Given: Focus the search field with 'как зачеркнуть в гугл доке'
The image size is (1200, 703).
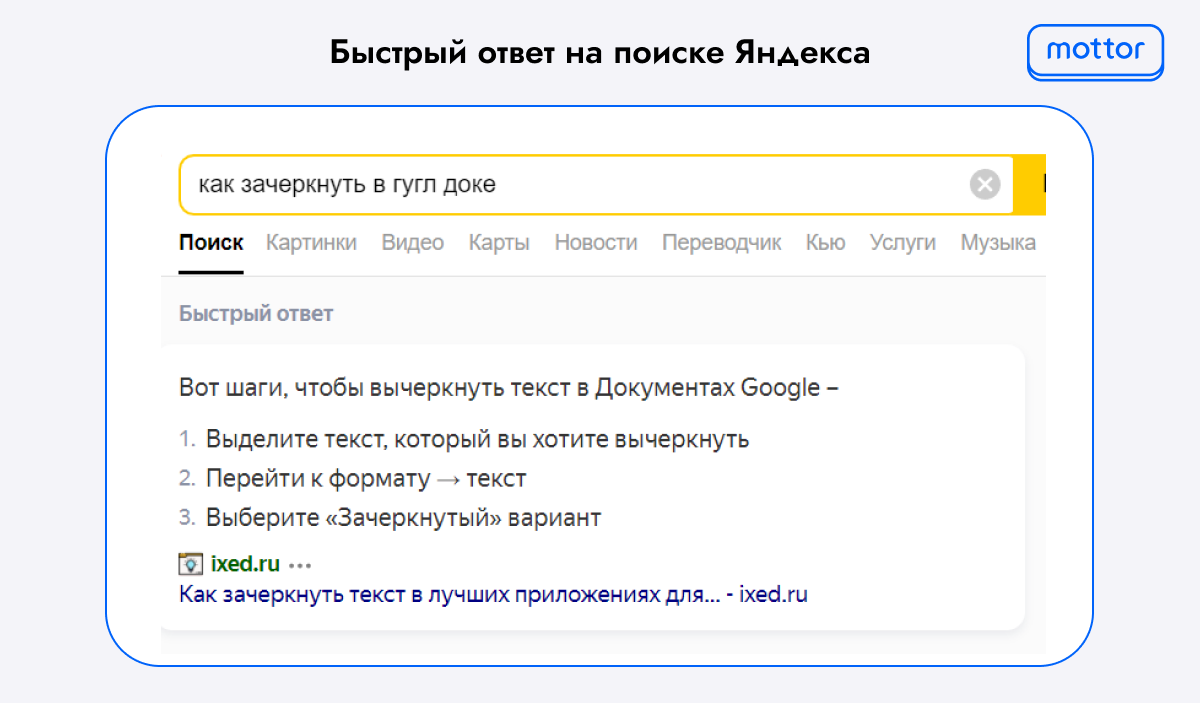Looking at the screenshot, I should (596, 185).
